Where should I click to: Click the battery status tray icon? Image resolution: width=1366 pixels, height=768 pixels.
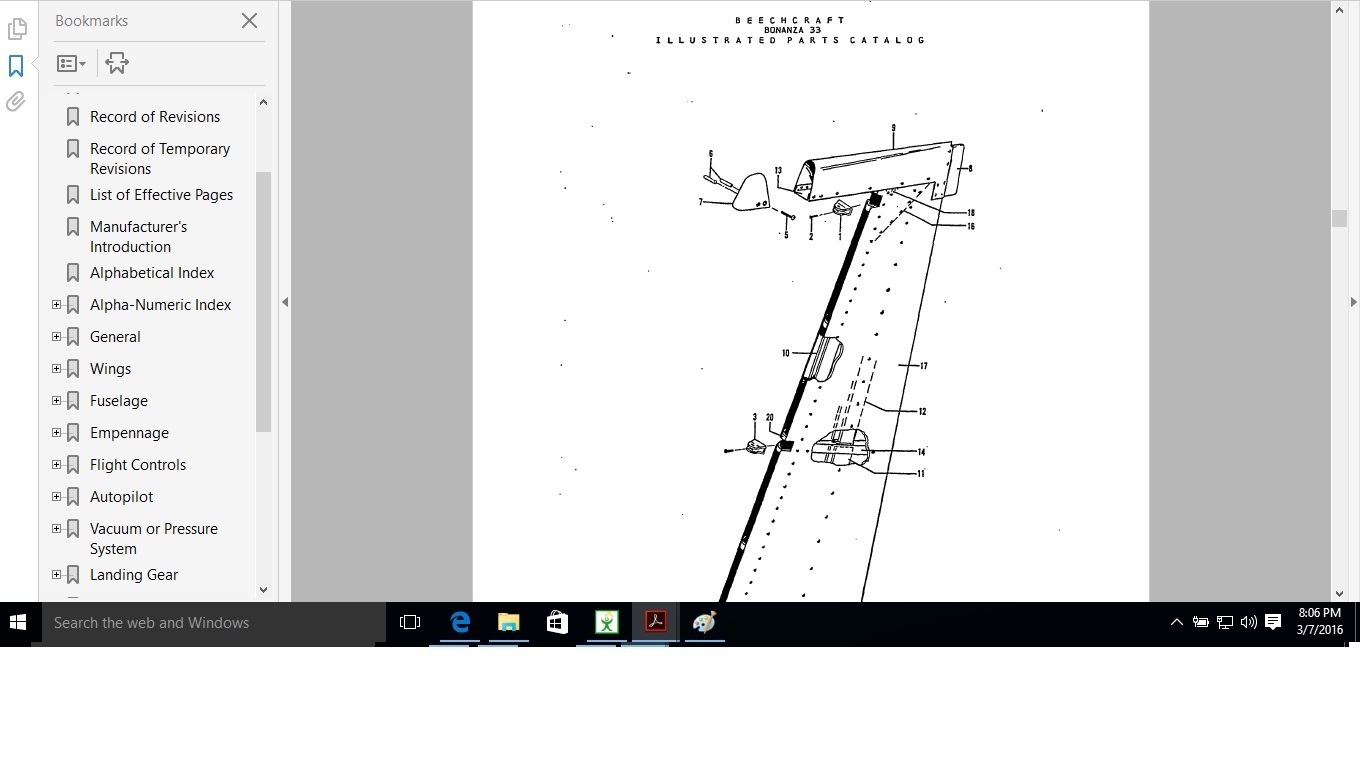[x=1201, y=623]
